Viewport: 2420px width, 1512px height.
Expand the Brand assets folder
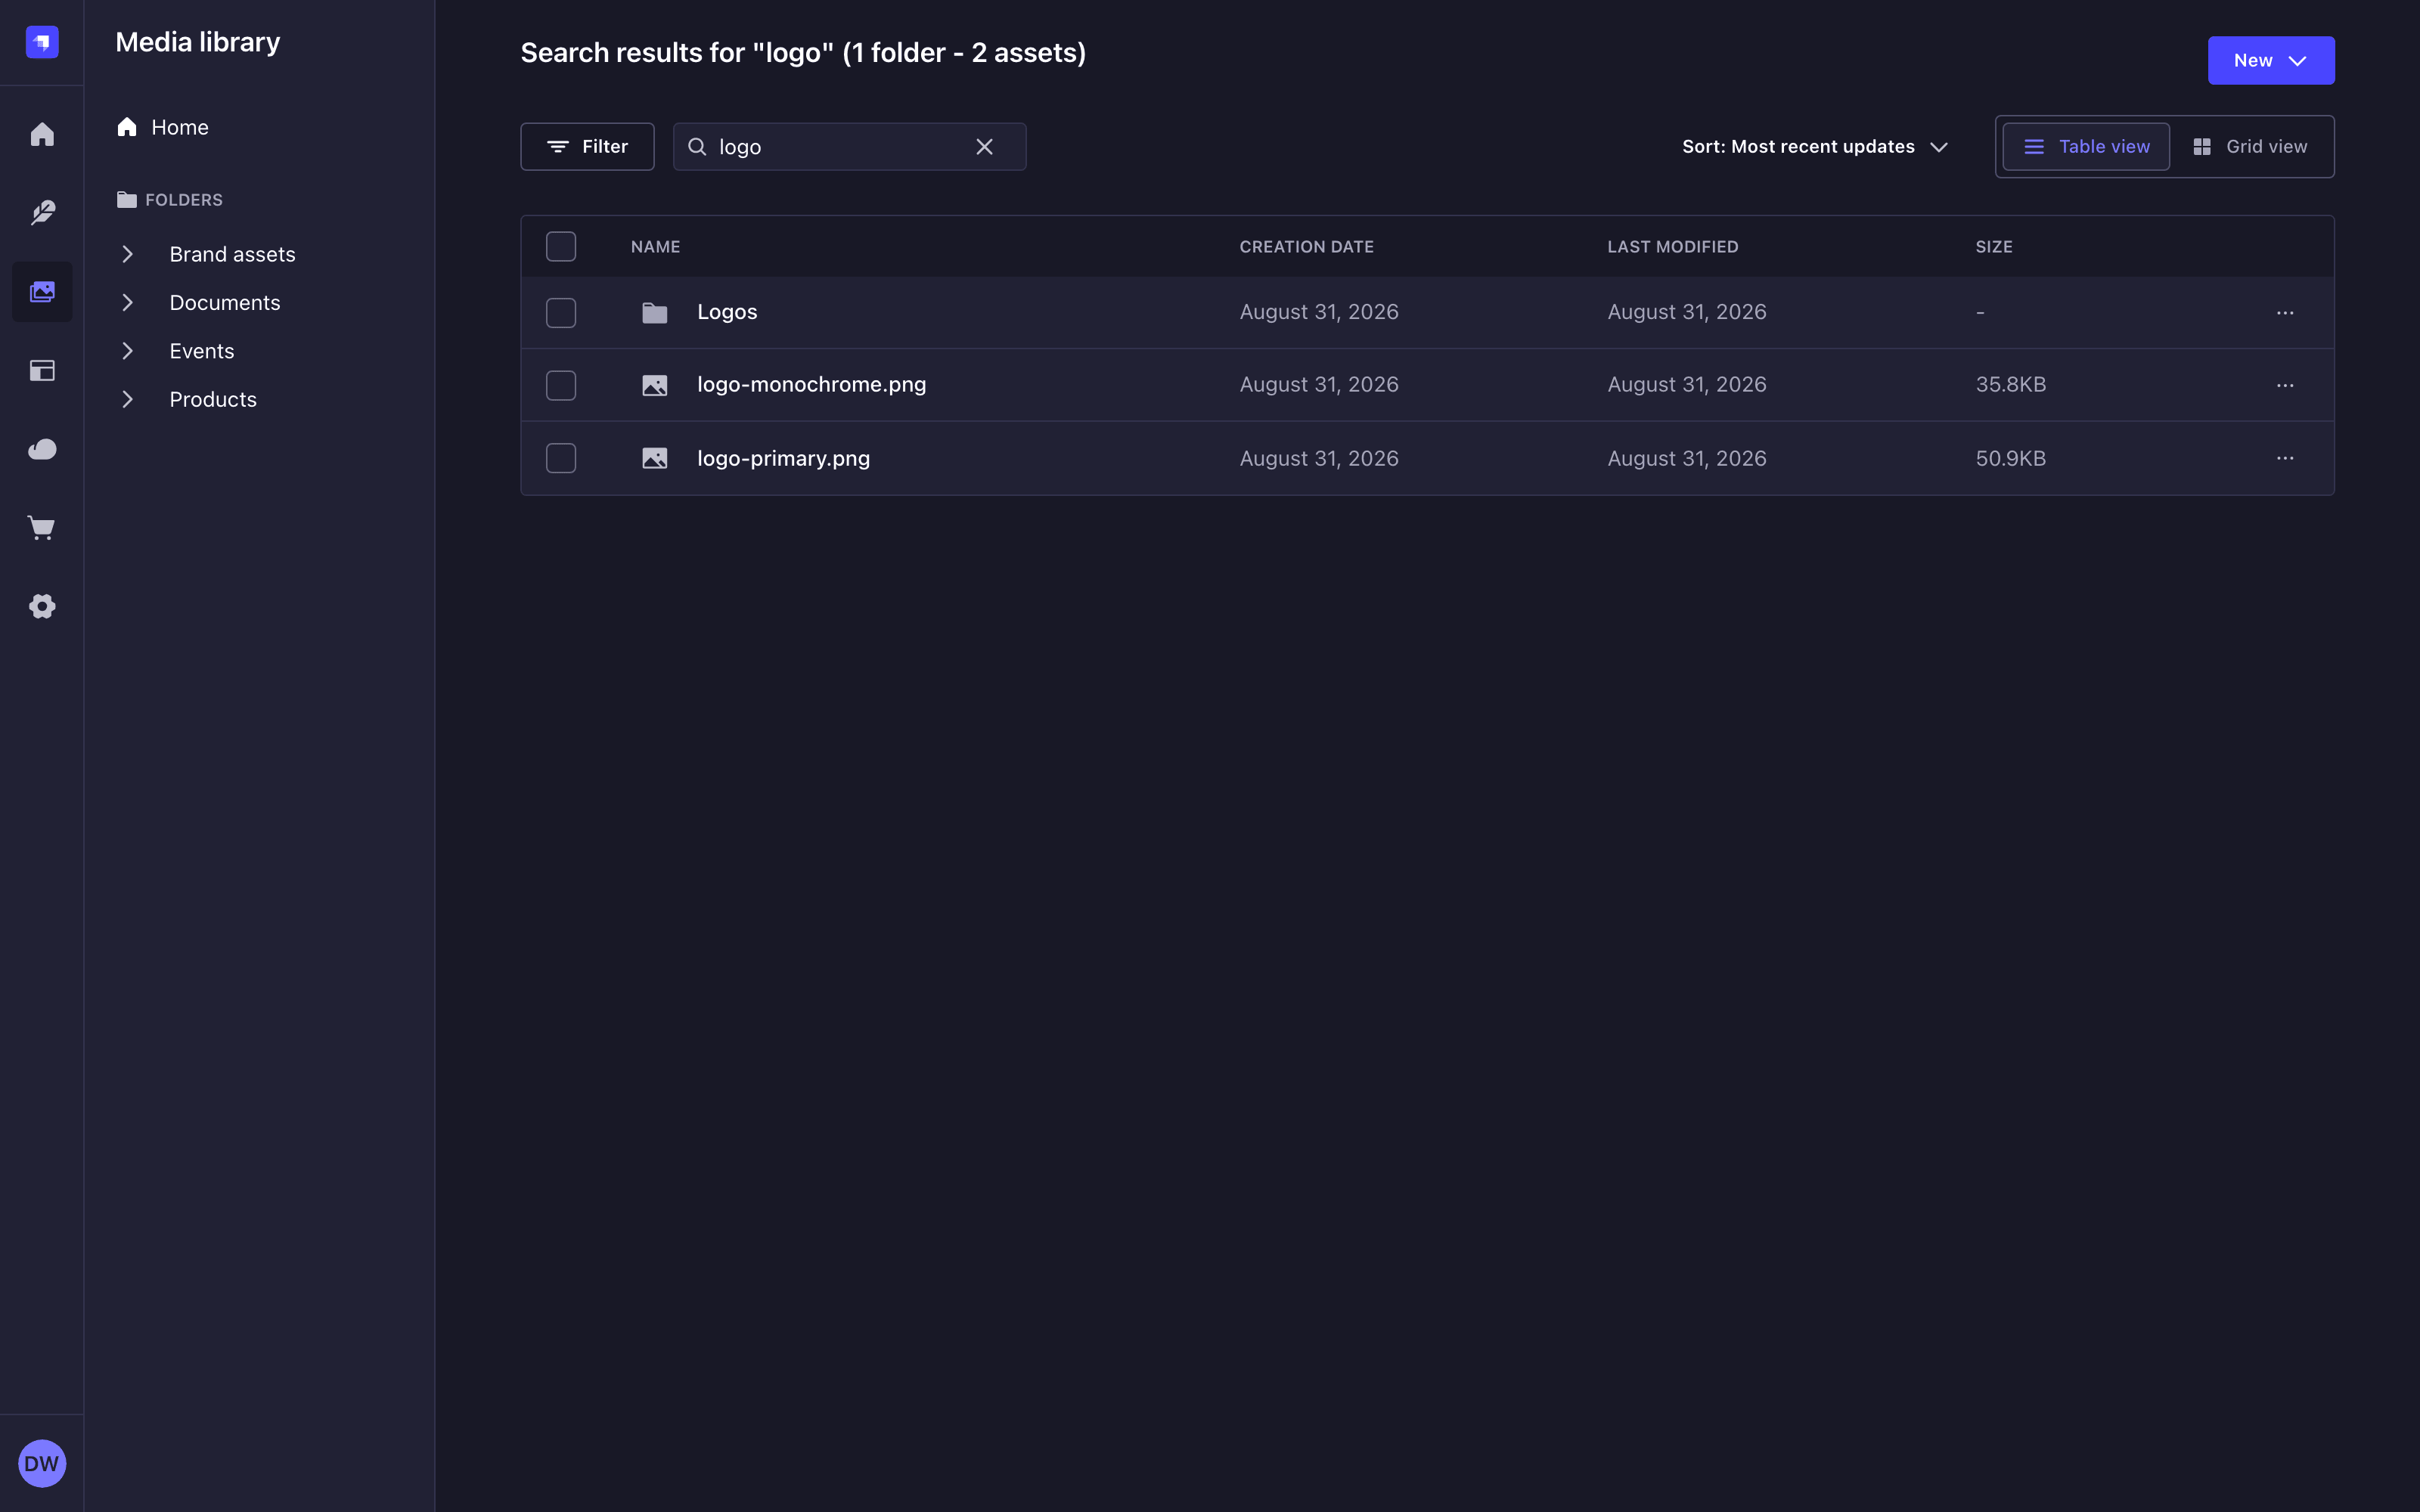click(x=127, y=254)
